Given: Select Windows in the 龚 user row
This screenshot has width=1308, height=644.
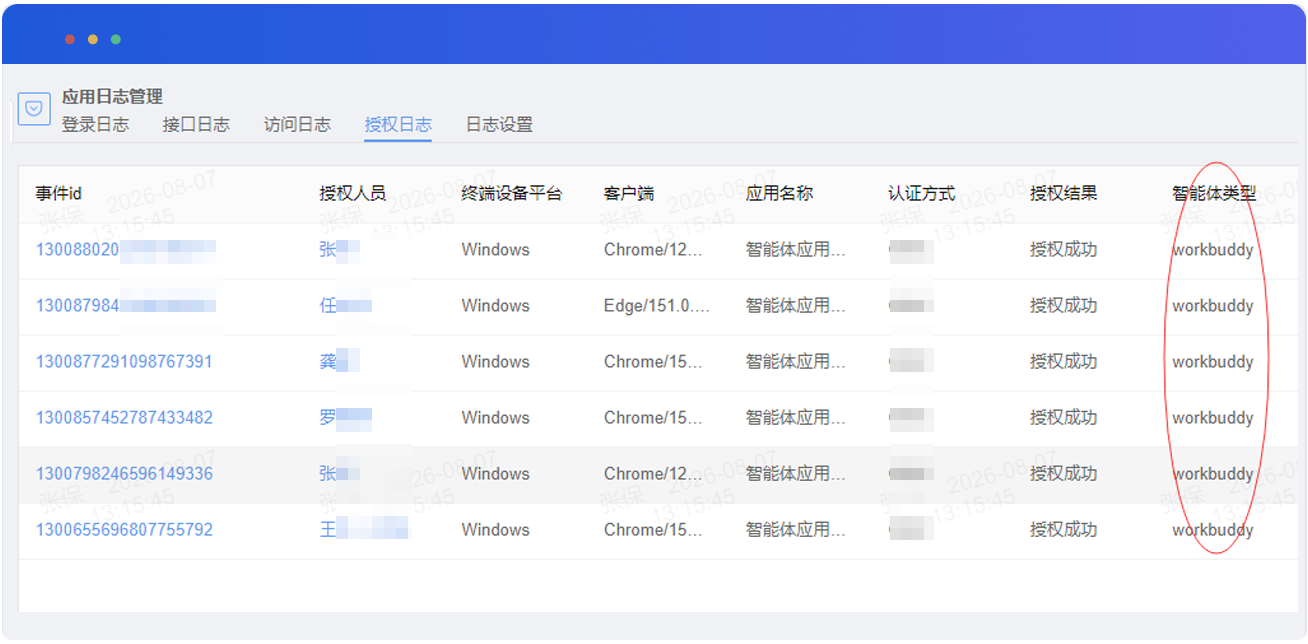Looking at the screenshot, I should pyautogui.click(x=495, y=362).
